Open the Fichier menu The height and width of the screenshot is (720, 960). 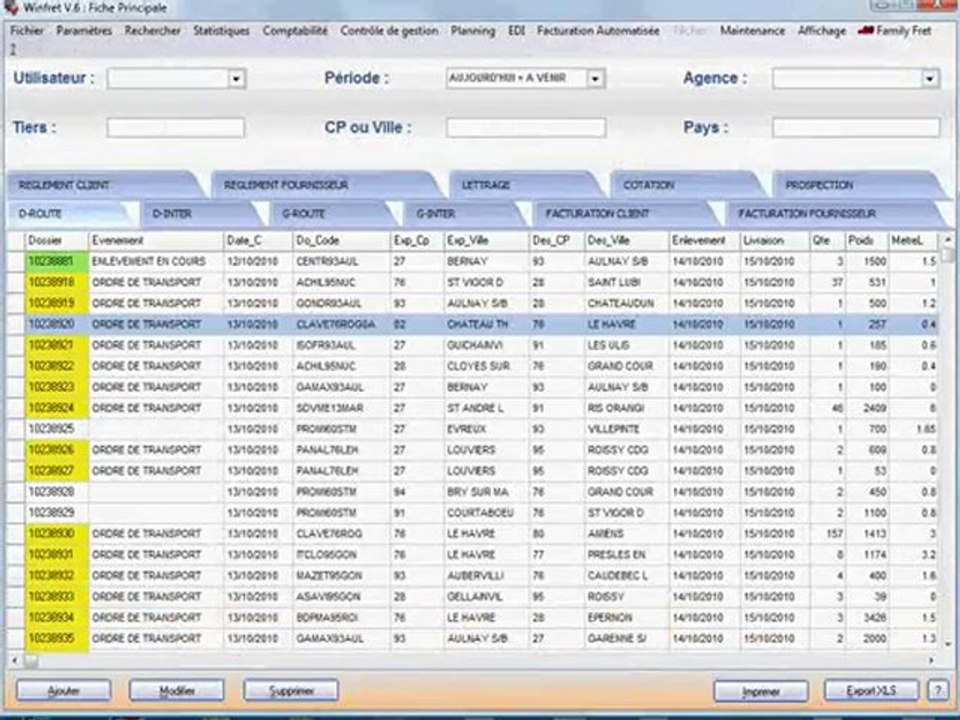(x=27, y=30)
